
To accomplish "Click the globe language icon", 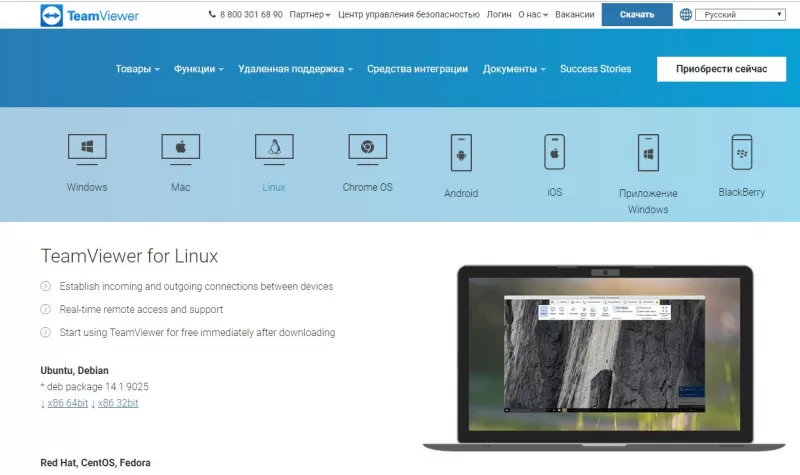I will [686, 14].
